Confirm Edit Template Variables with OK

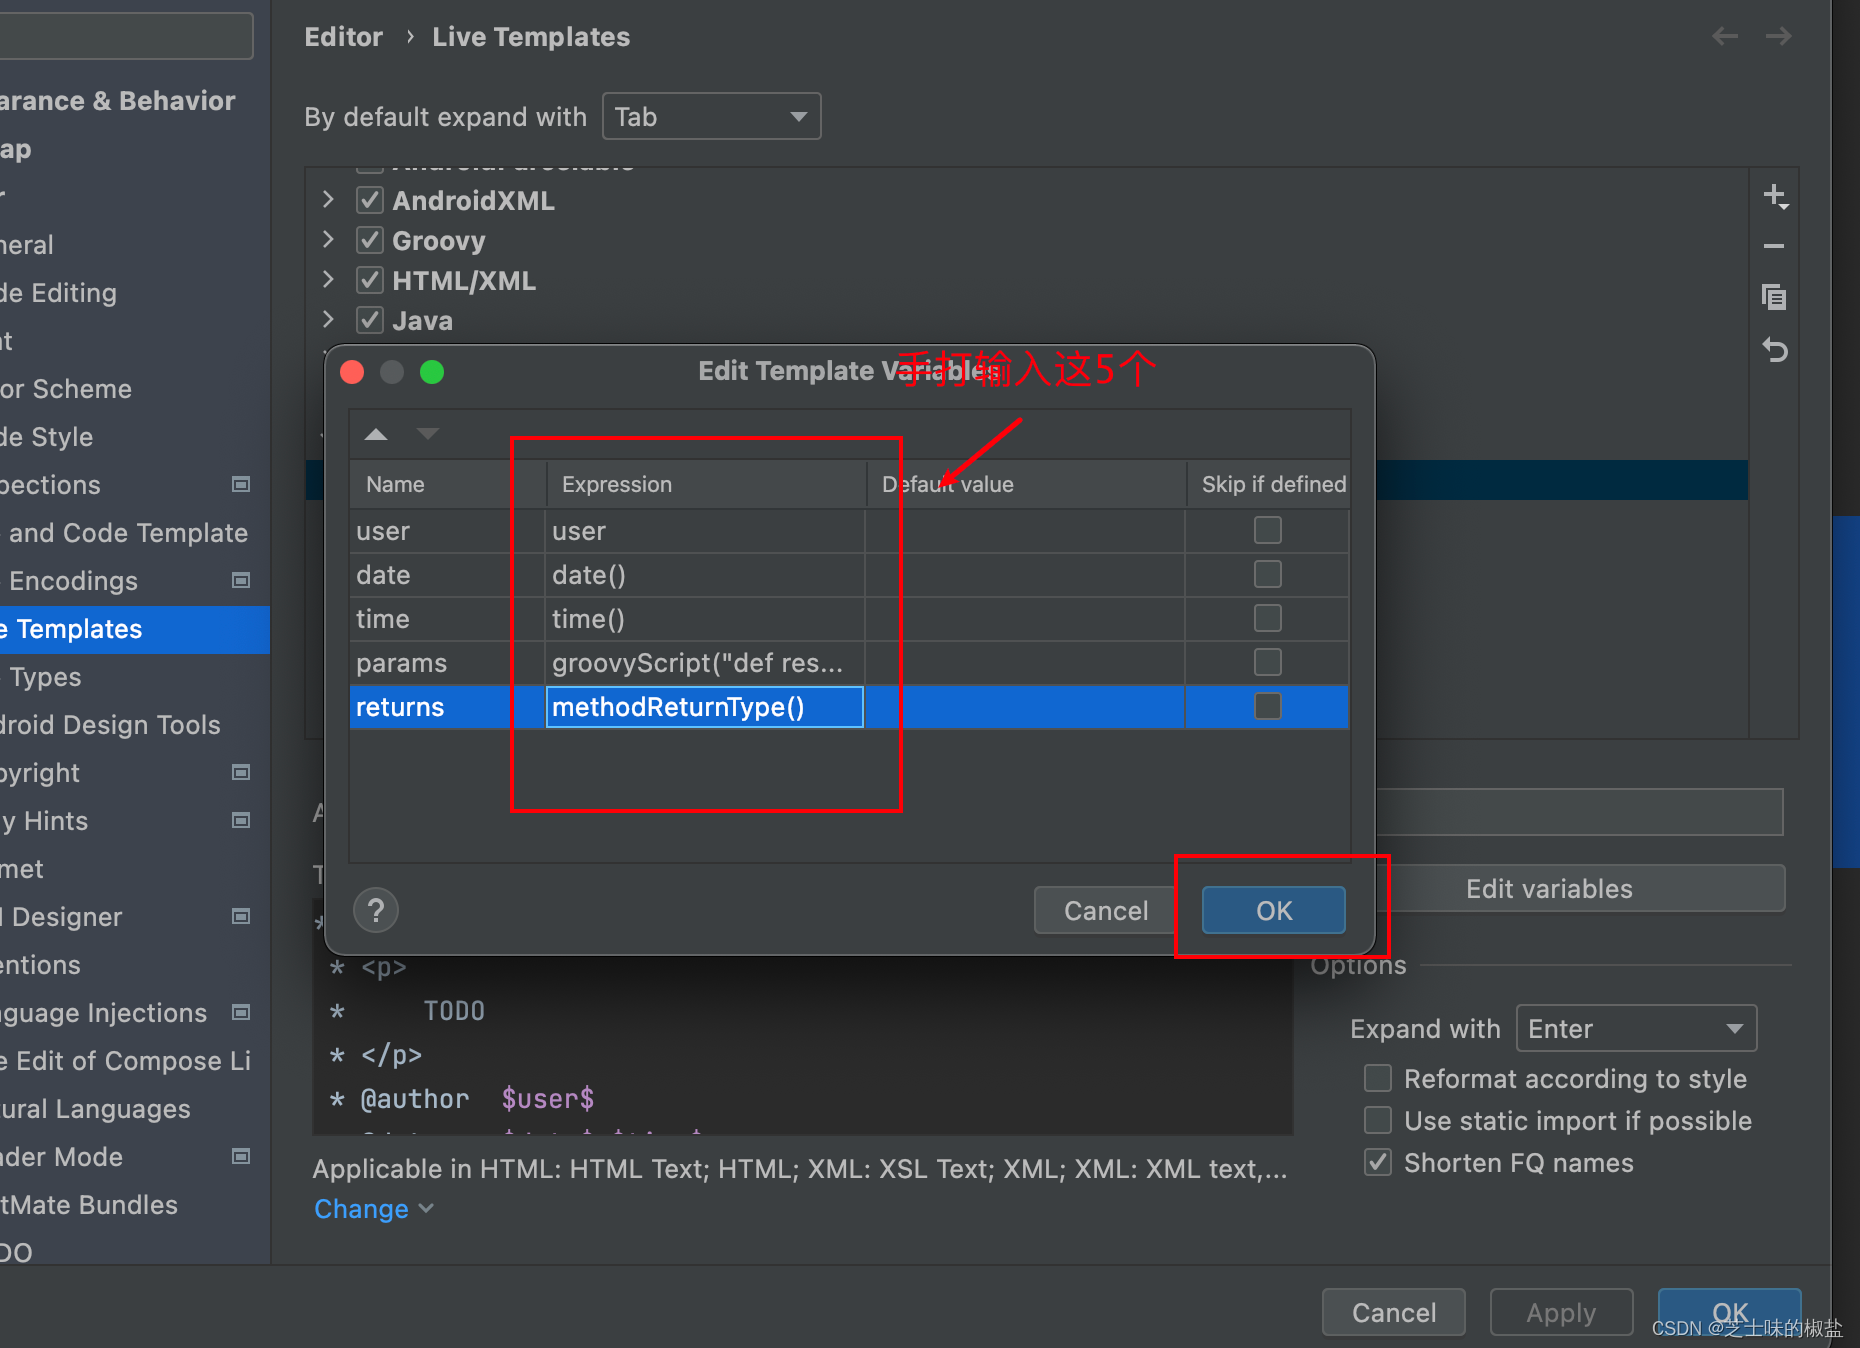[x=1273, y=911]
